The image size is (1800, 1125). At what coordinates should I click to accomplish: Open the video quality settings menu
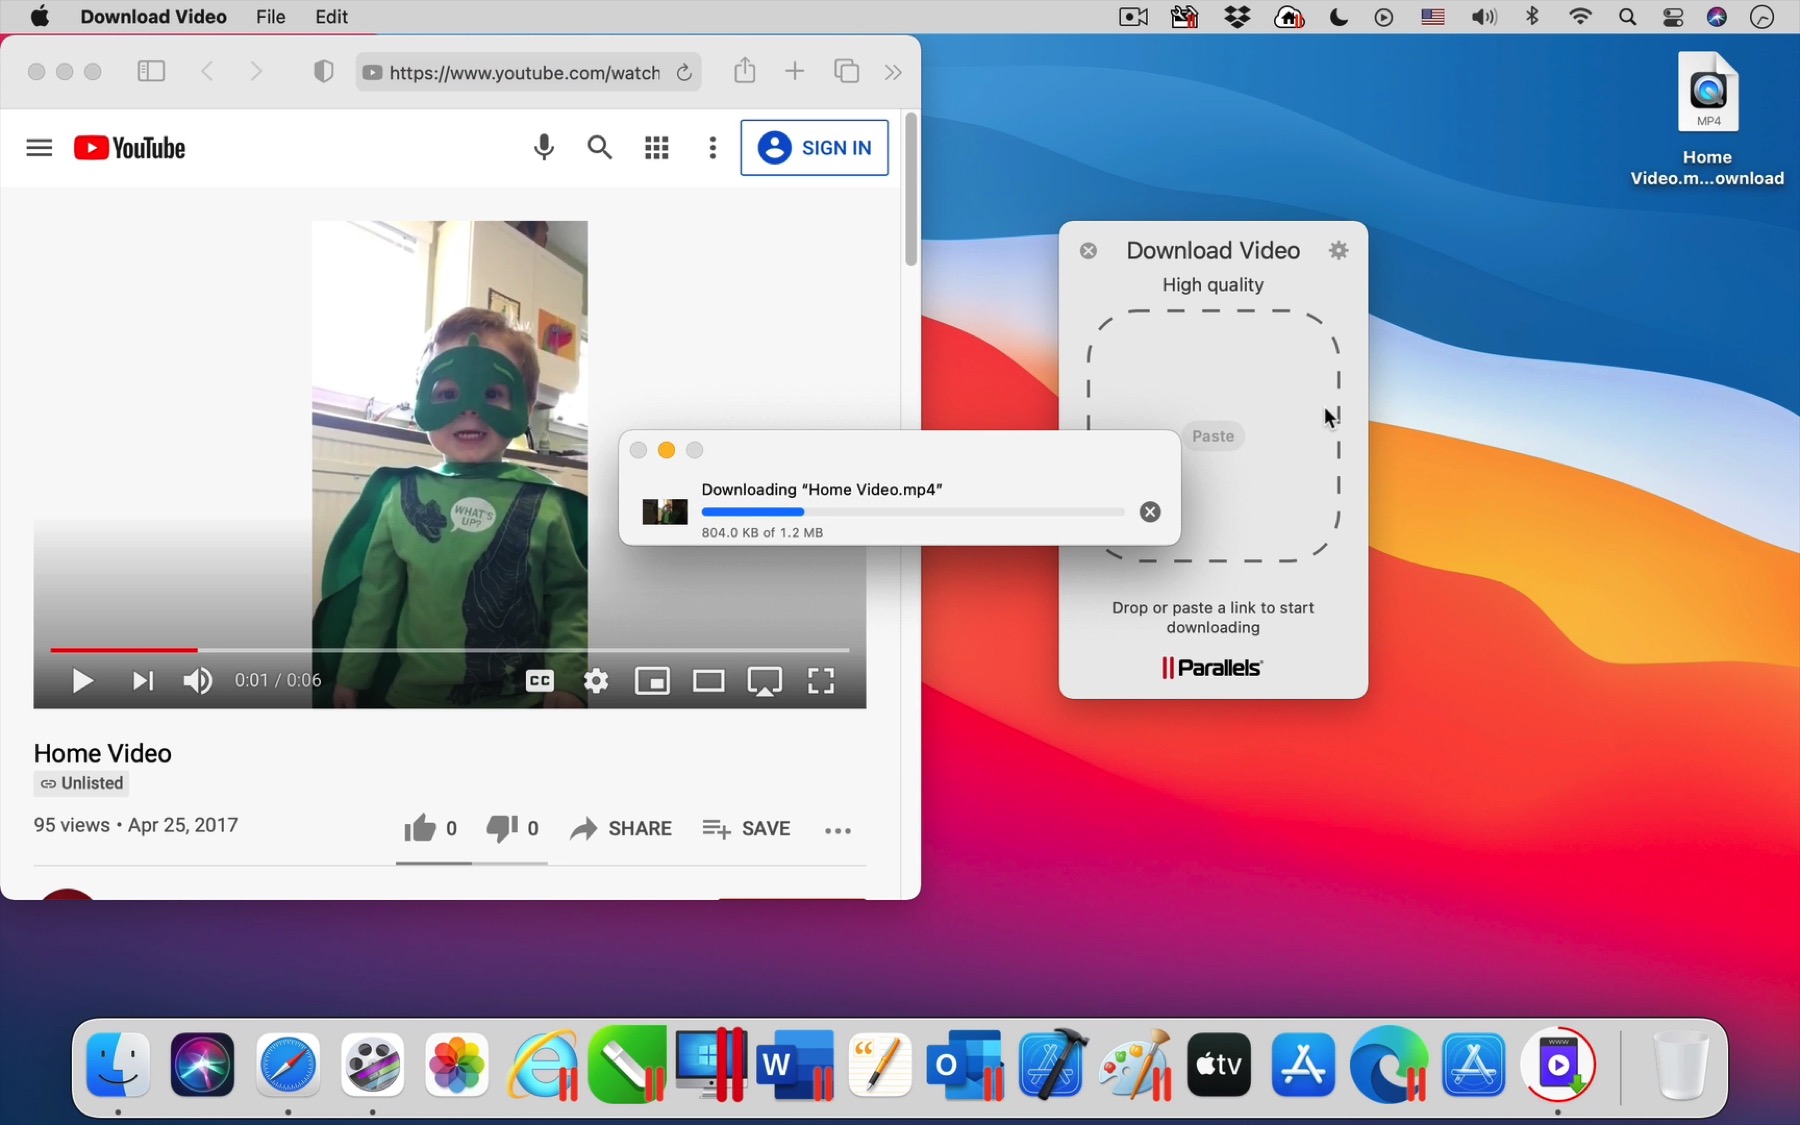tap(596, 681)
